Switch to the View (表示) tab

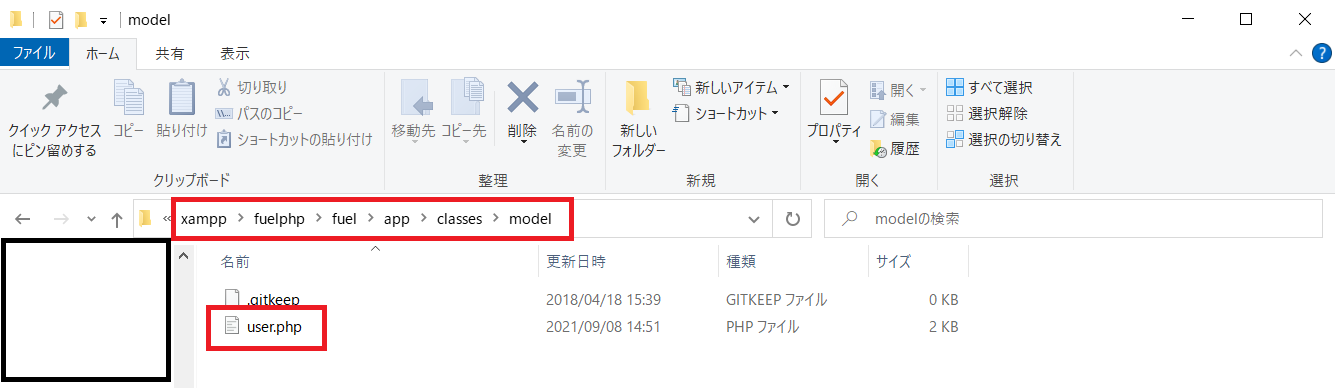[x=234, y=53]
